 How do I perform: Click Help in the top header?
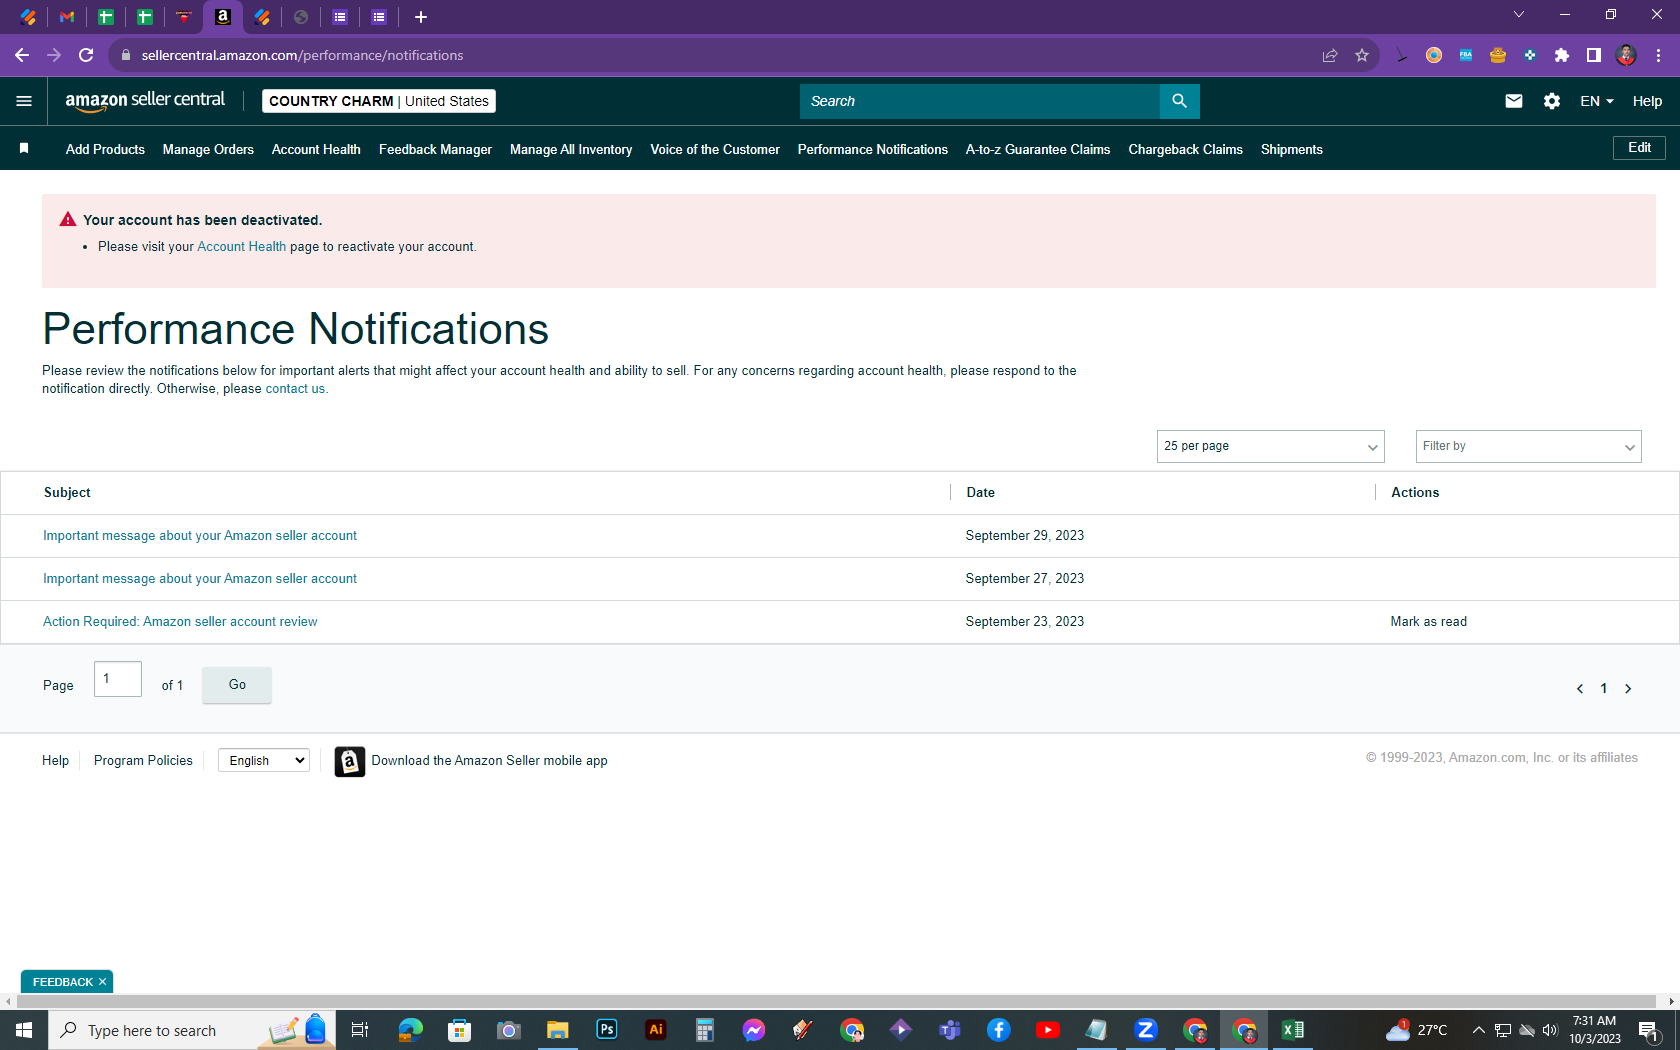click(x=1647, y=101)
